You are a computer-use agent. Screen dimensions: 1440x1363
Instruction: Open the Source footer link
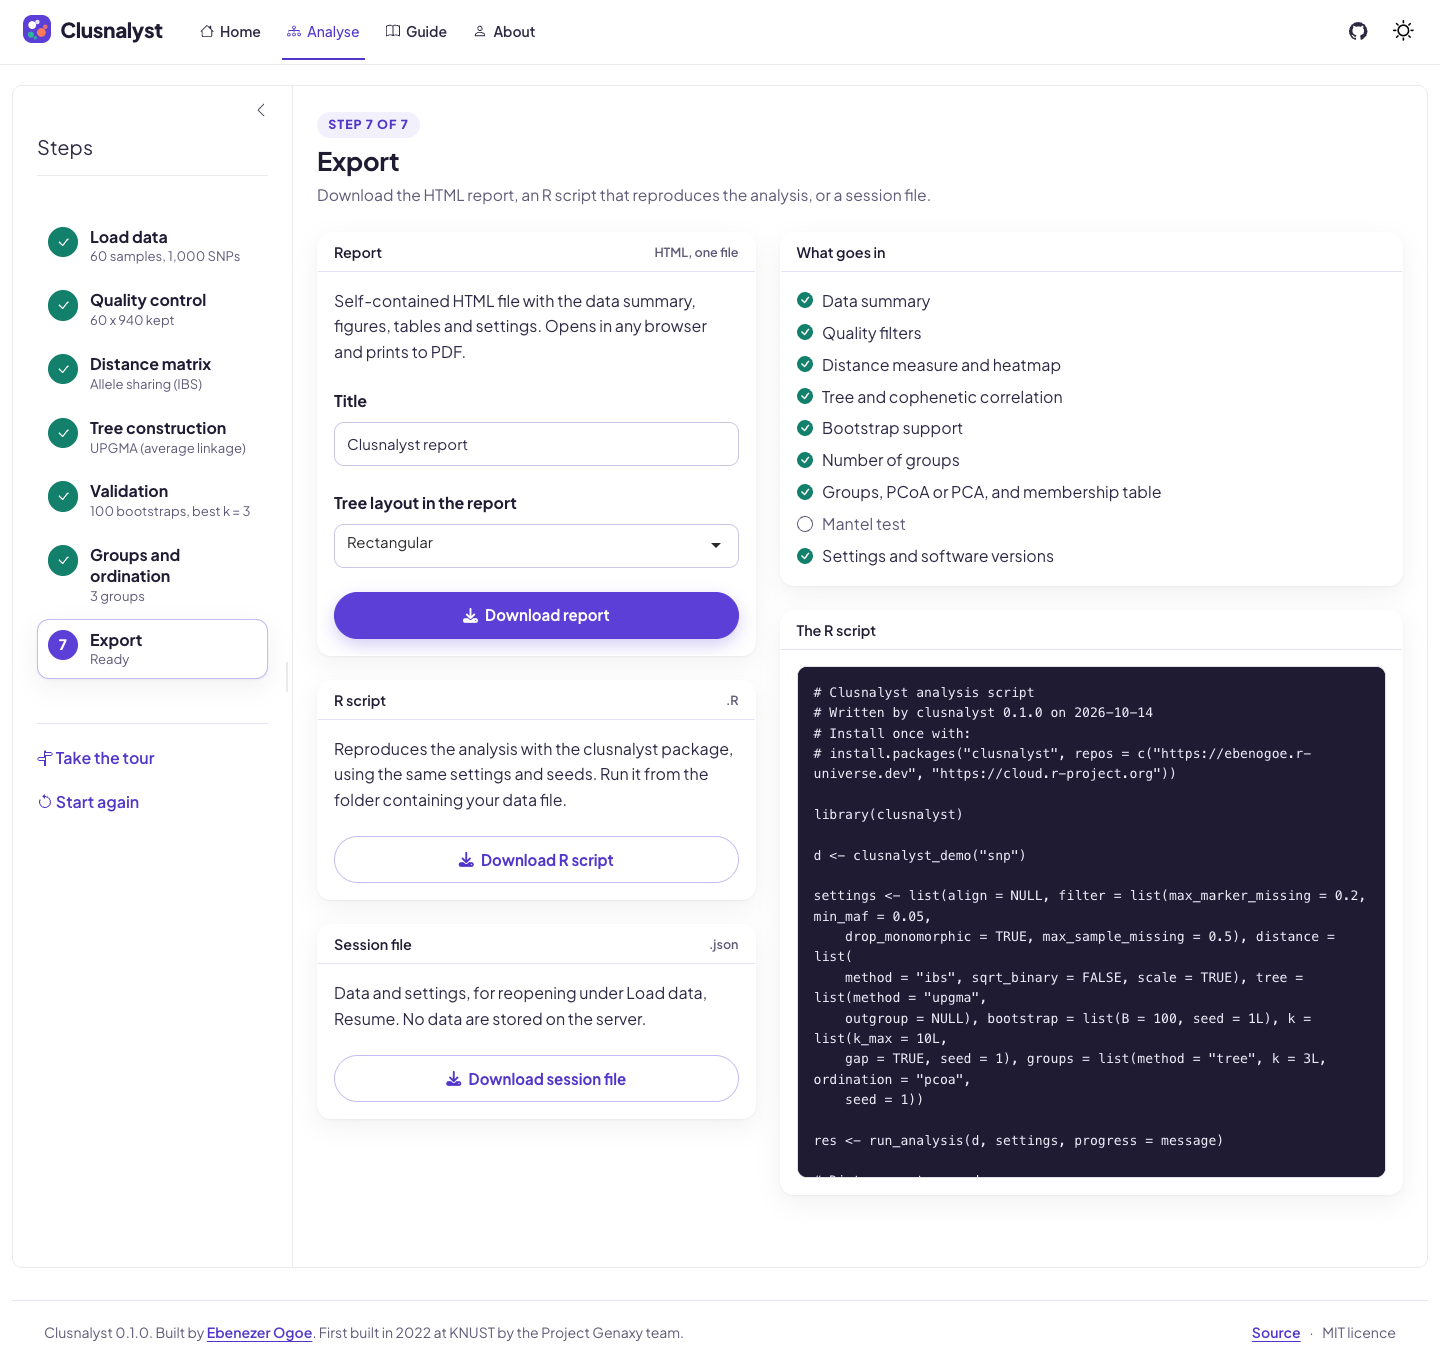coord(1276,1333)
